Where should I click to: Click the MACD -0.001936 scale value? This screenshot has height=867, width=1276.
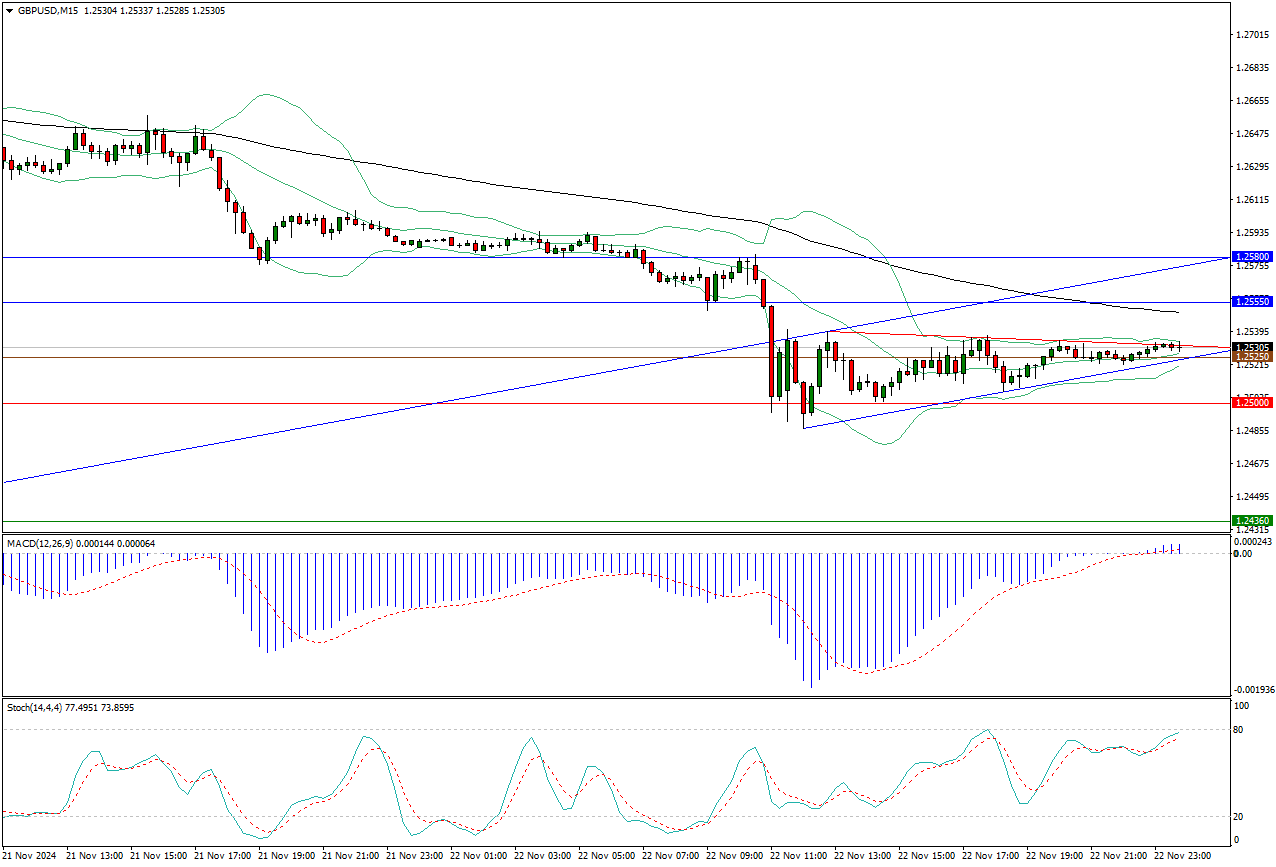tap(1252, 690)
